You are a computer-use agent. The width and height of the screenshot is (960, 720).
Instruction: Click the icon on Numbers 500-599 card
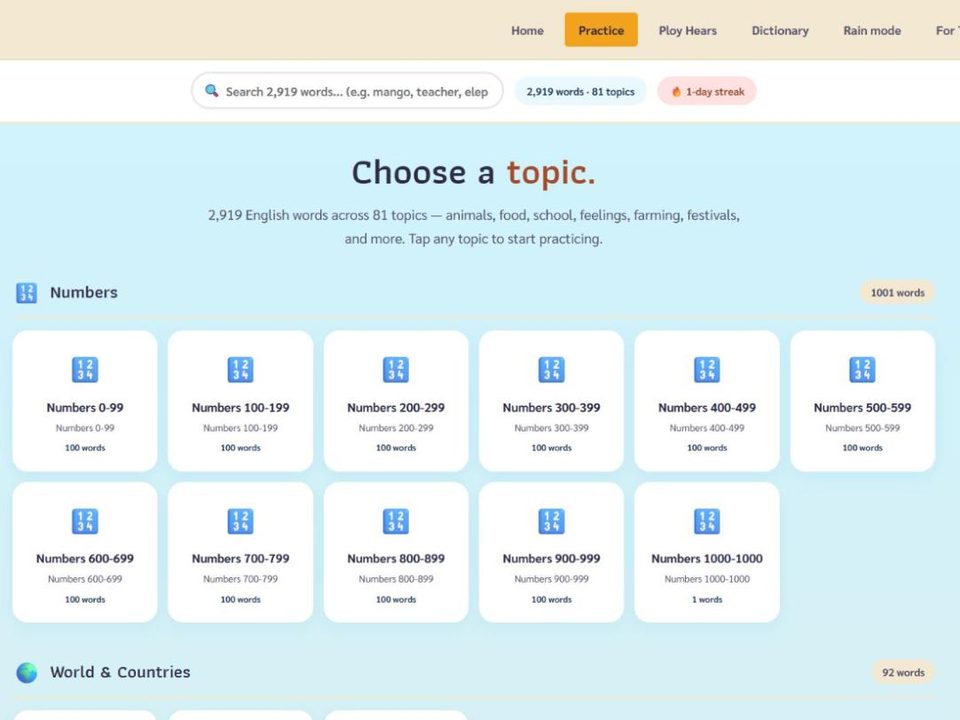(862, 370)
